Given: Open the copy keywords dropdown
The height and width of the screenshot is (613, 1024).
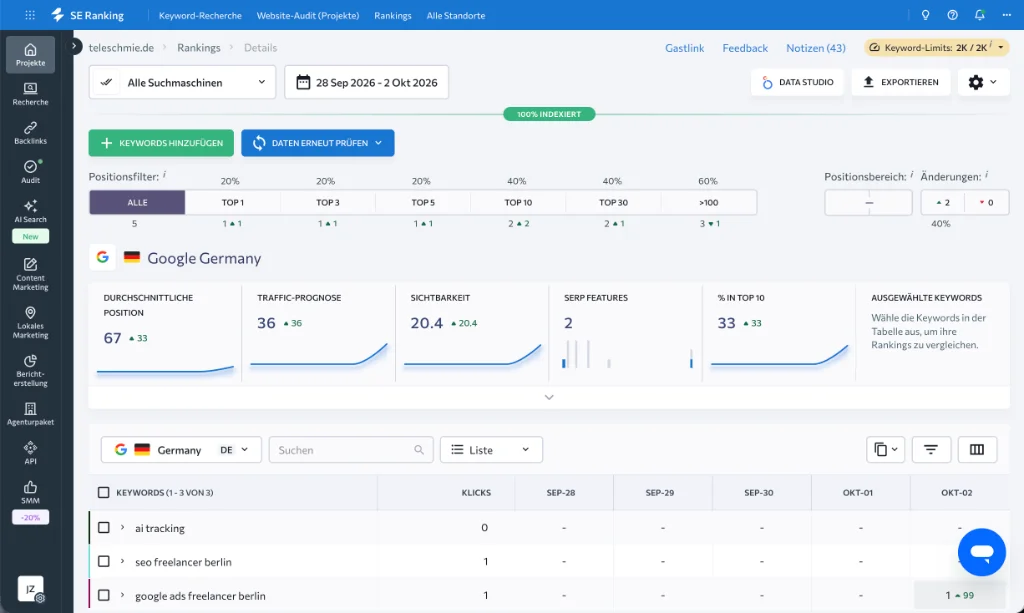Looking at the screenshot, I should 886,450.
